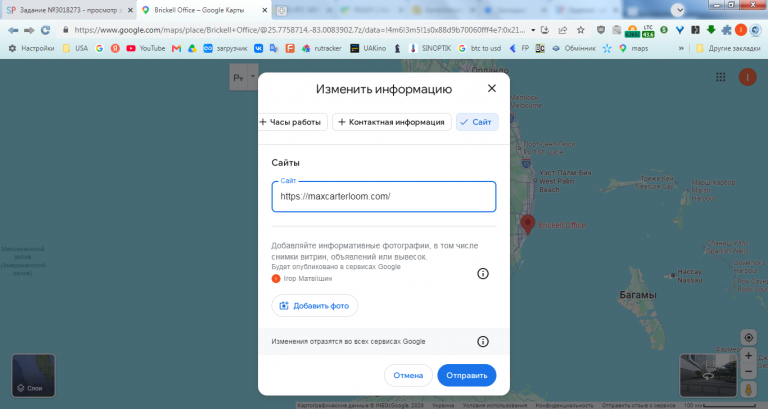Image resolution: width=768 pixels, height=409 pixels.
Task: Click the Street View pegman icon
Action: [x=748, y=390]
